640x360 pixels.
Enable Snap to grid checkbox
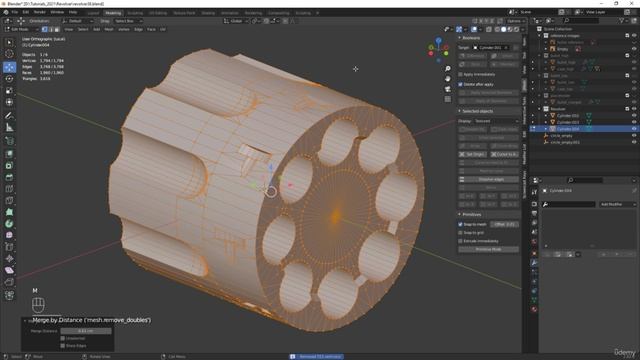pyautogui.click(x=460, y=233)
